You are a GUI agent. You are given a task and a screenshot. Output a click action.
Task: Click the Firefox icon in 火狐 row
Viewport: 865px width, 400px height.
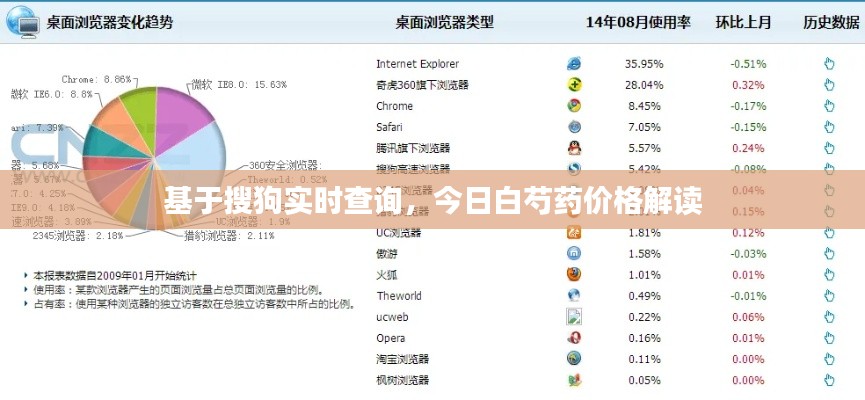click(x=574, y=274)
